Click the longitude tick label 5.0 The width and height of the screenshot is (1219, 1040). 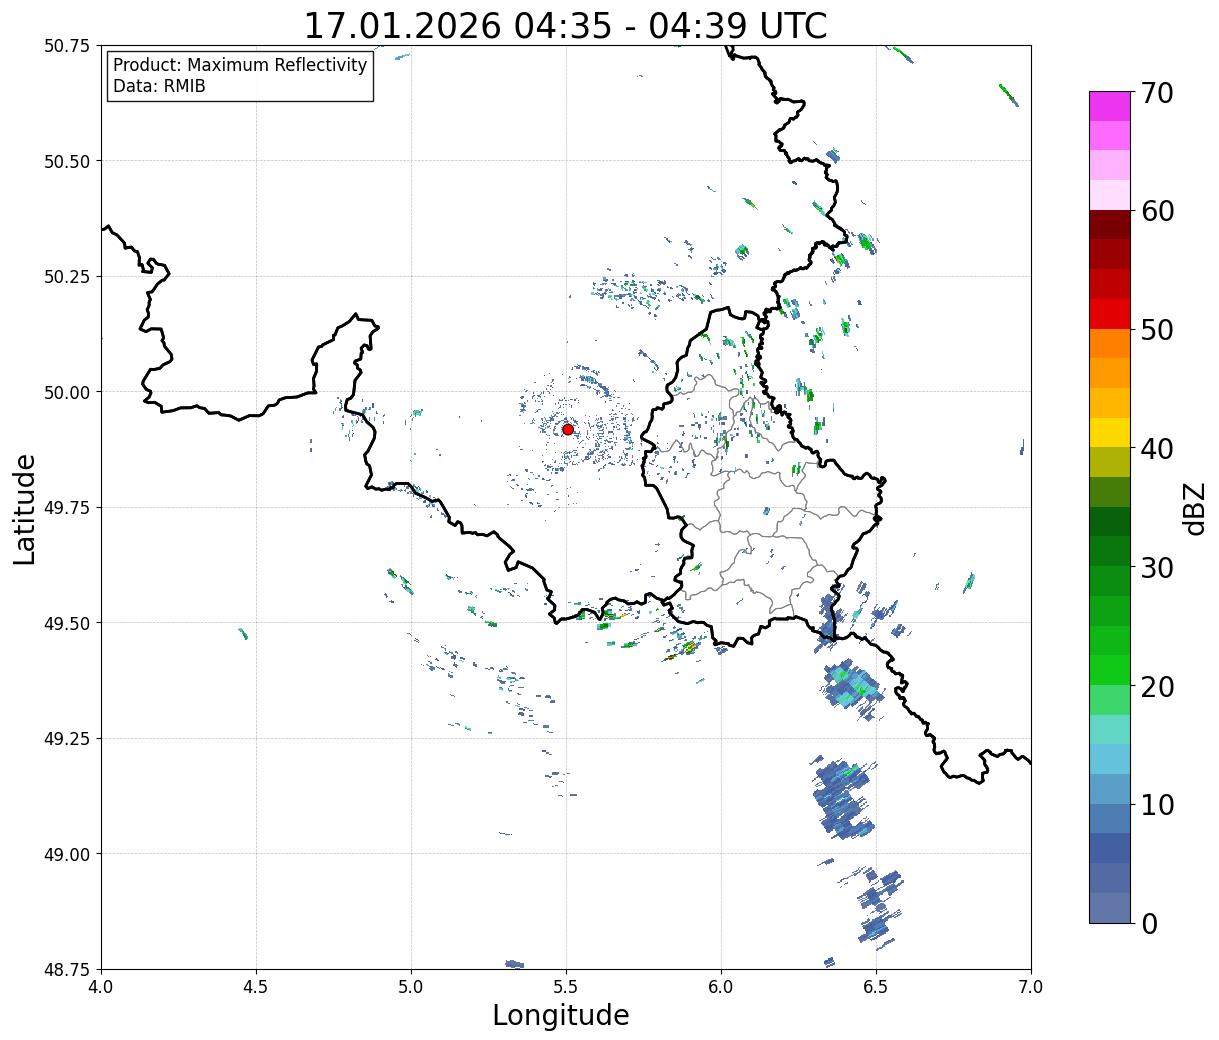pyautogui.click(x=411, y=986)
